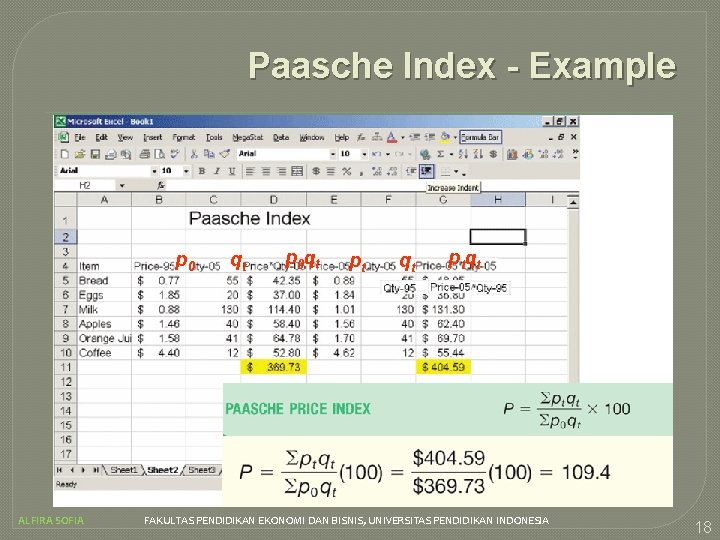Click Increase Decimal icon
Viewport: 720px width, 540px height.
click(x=377, y=171)
